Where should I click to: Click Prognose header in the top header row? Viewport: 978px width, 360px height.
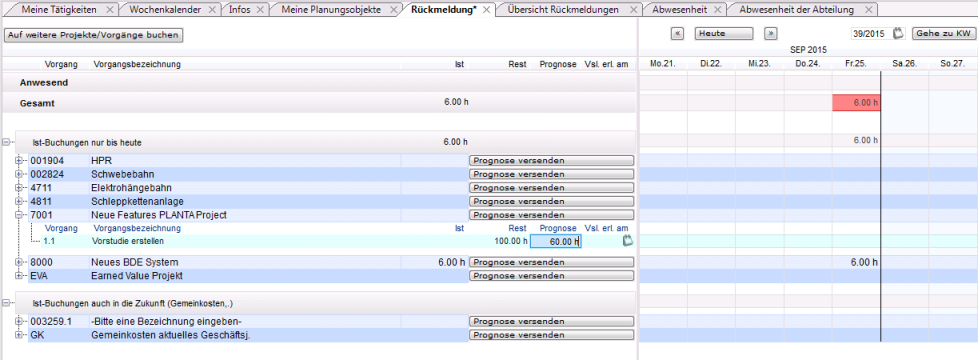(558, 64)
